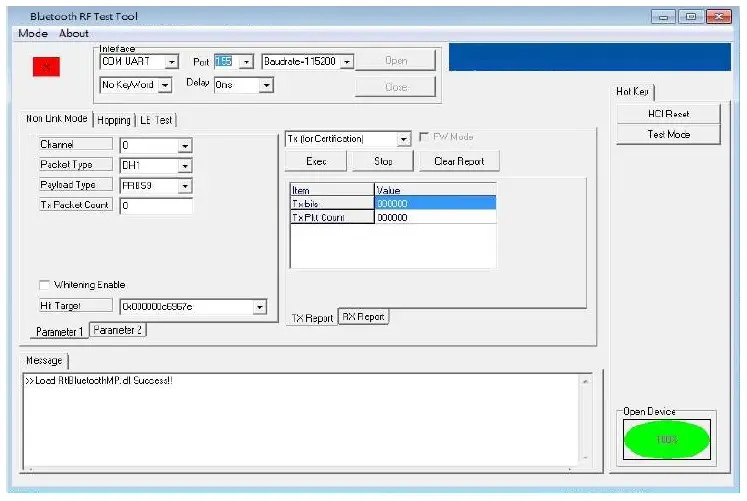Viewport: 747px width, 501px height.
Task: Click the green Open Device indicator
Action: tap(666, 439)
